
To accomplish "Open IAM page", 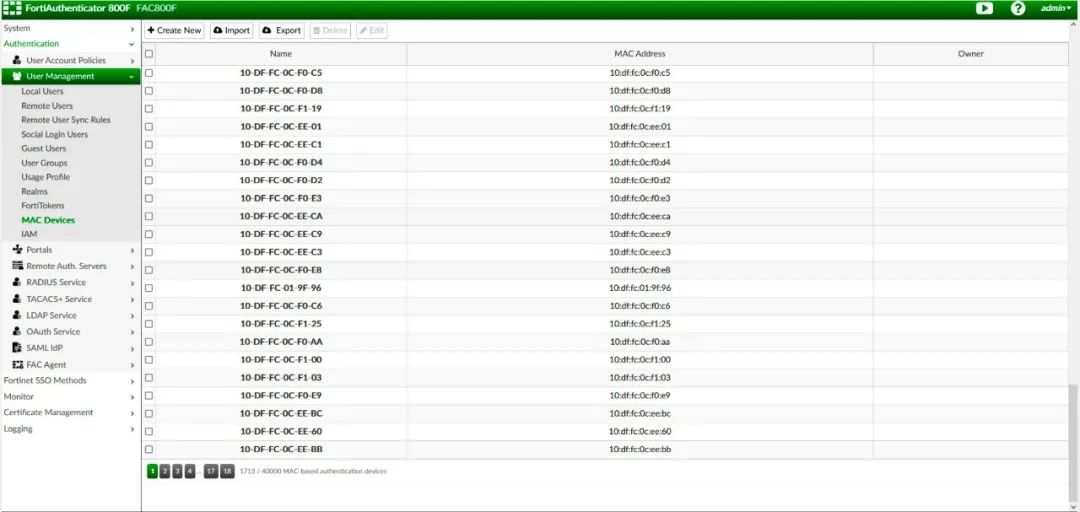I will coord(29,234).
